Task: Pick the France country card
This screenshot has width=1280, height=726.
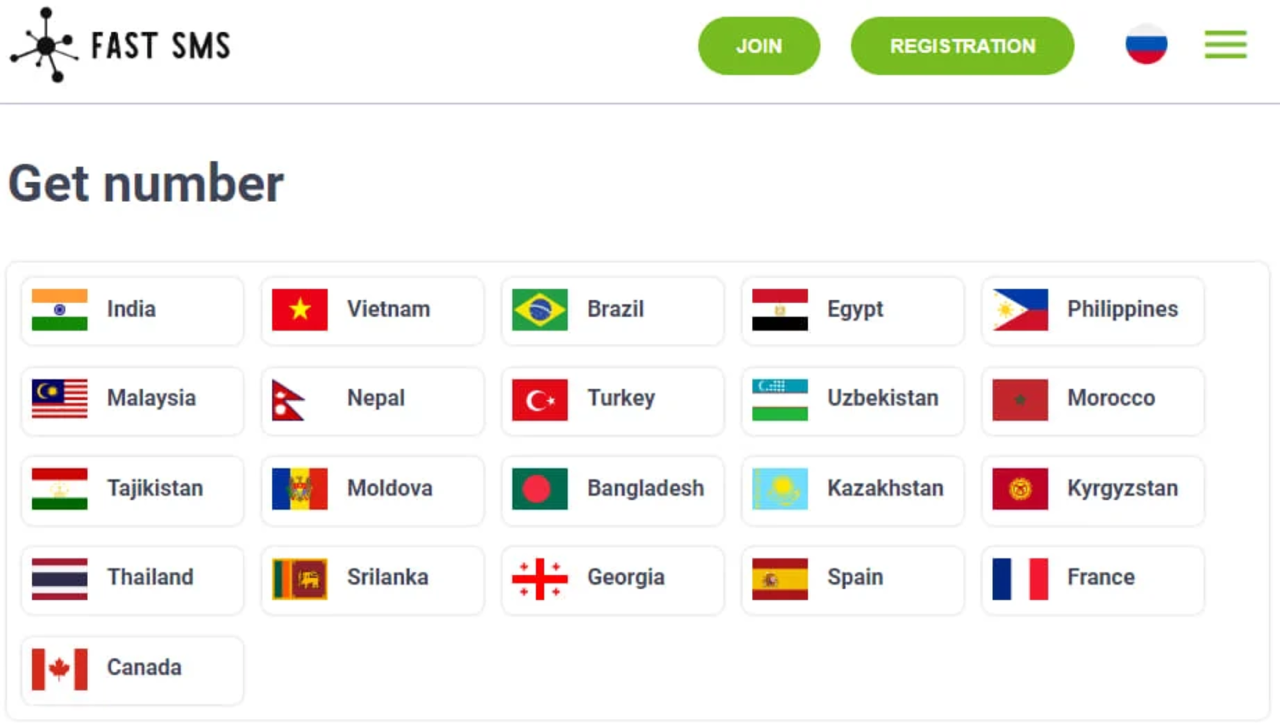Action: [1093, 579]
